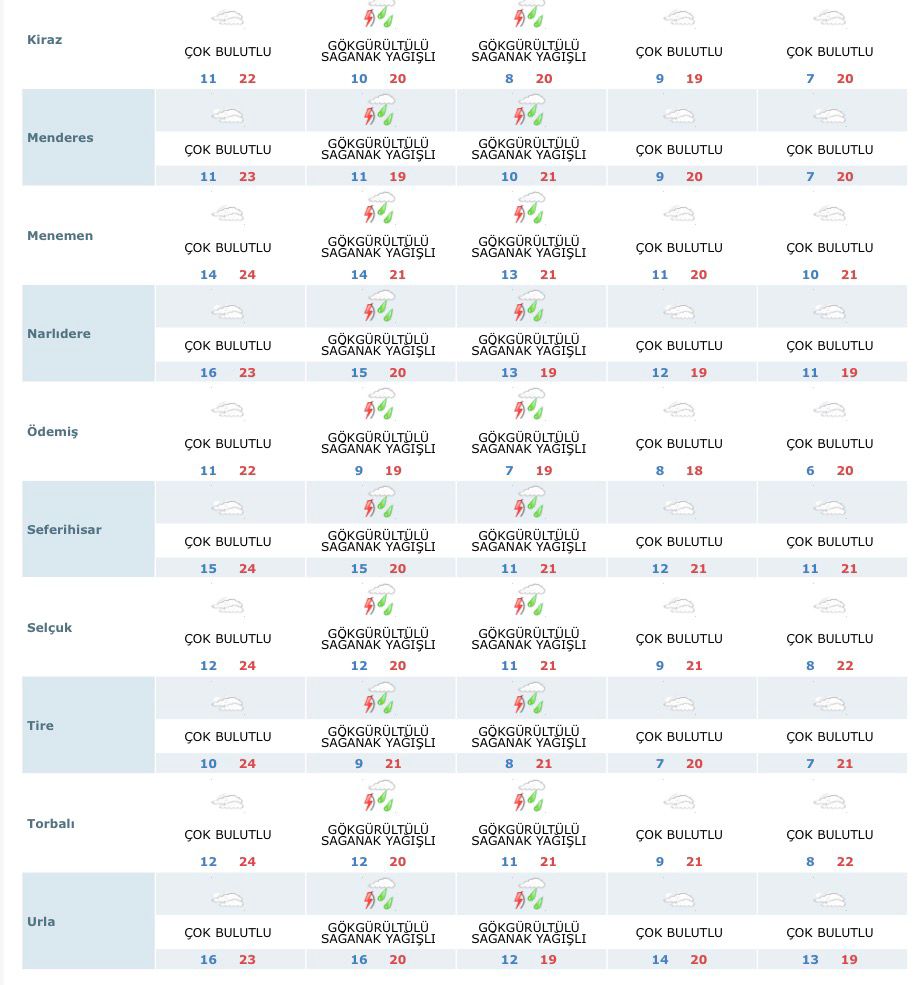Click Tire's third-day thunderstorm icon
914x985 pixels.
coord(529,700)
